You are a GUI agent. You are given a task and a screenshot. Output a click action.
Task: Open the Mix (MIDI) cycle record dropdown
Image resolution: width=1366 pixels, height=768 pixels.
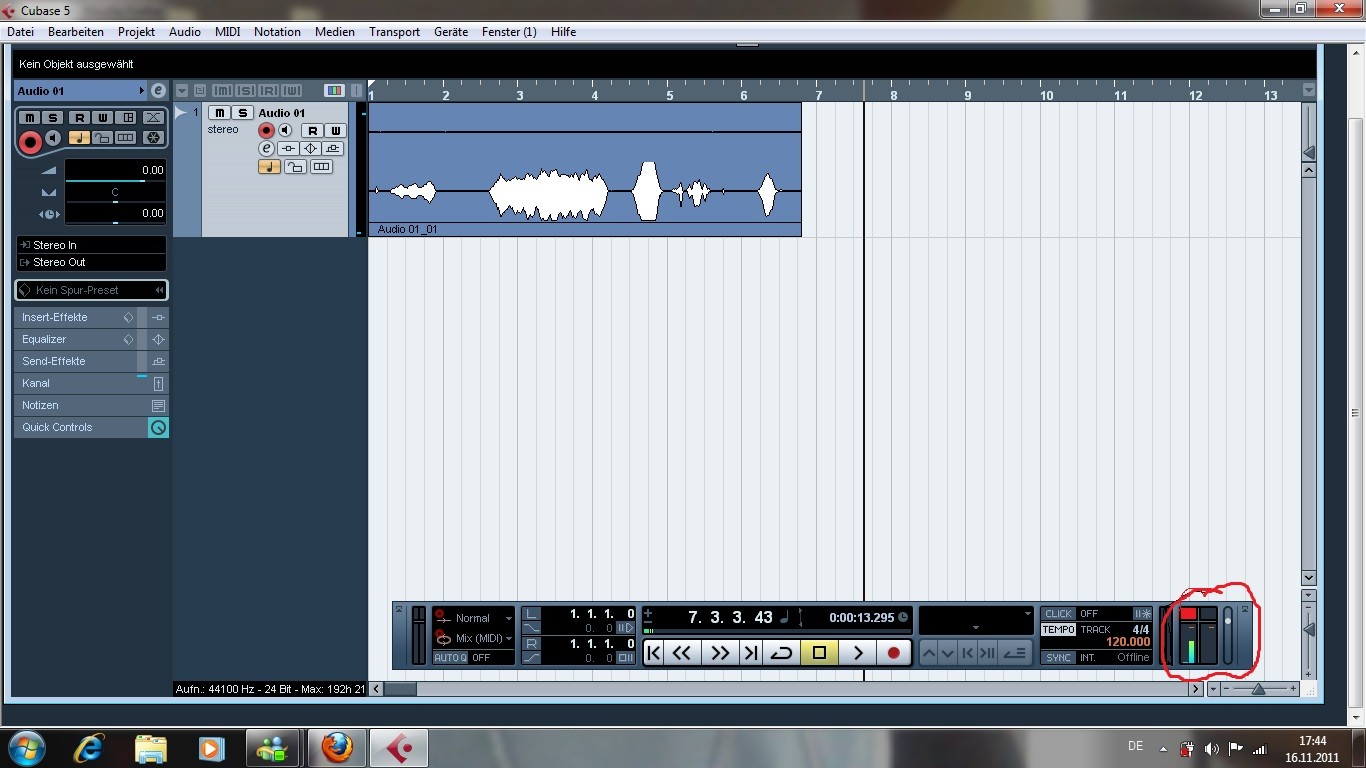(474, 638)
